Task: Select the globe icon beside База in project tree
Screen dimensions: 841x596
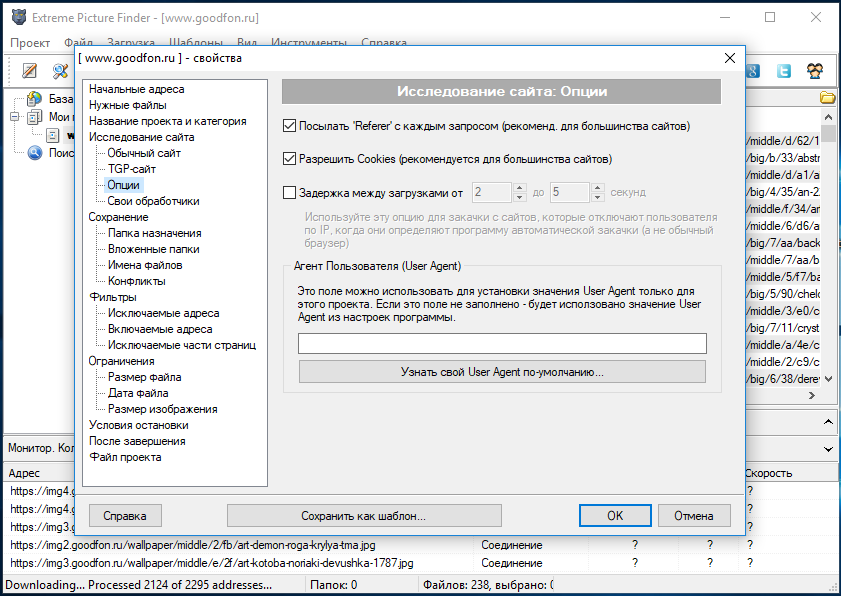Action: tap(35, 99)
